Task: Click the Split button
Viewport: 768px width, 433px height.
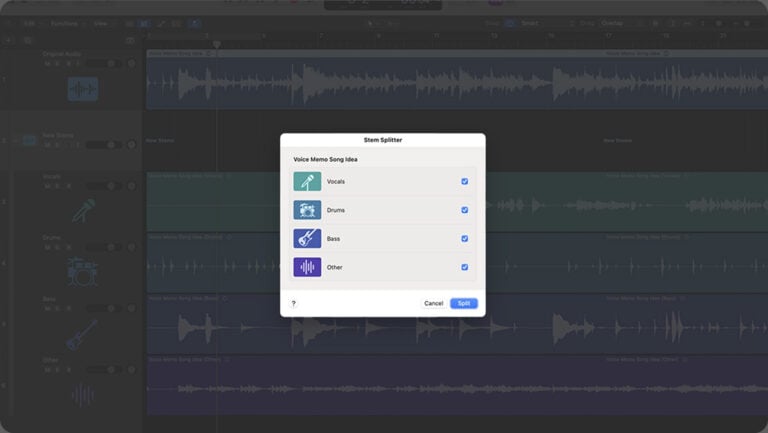Action: tap(463, 303)
